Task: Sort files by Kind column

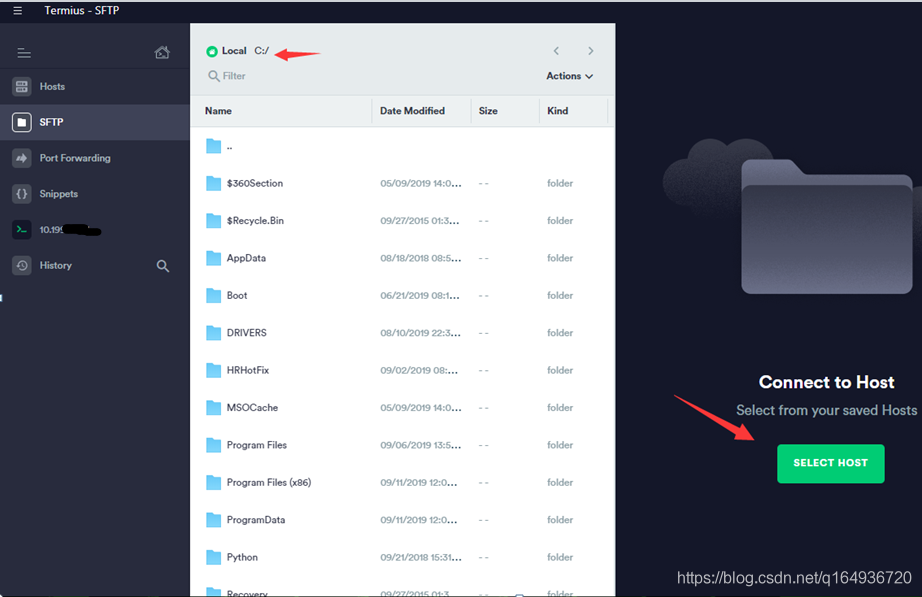Action: coord(557,111)
